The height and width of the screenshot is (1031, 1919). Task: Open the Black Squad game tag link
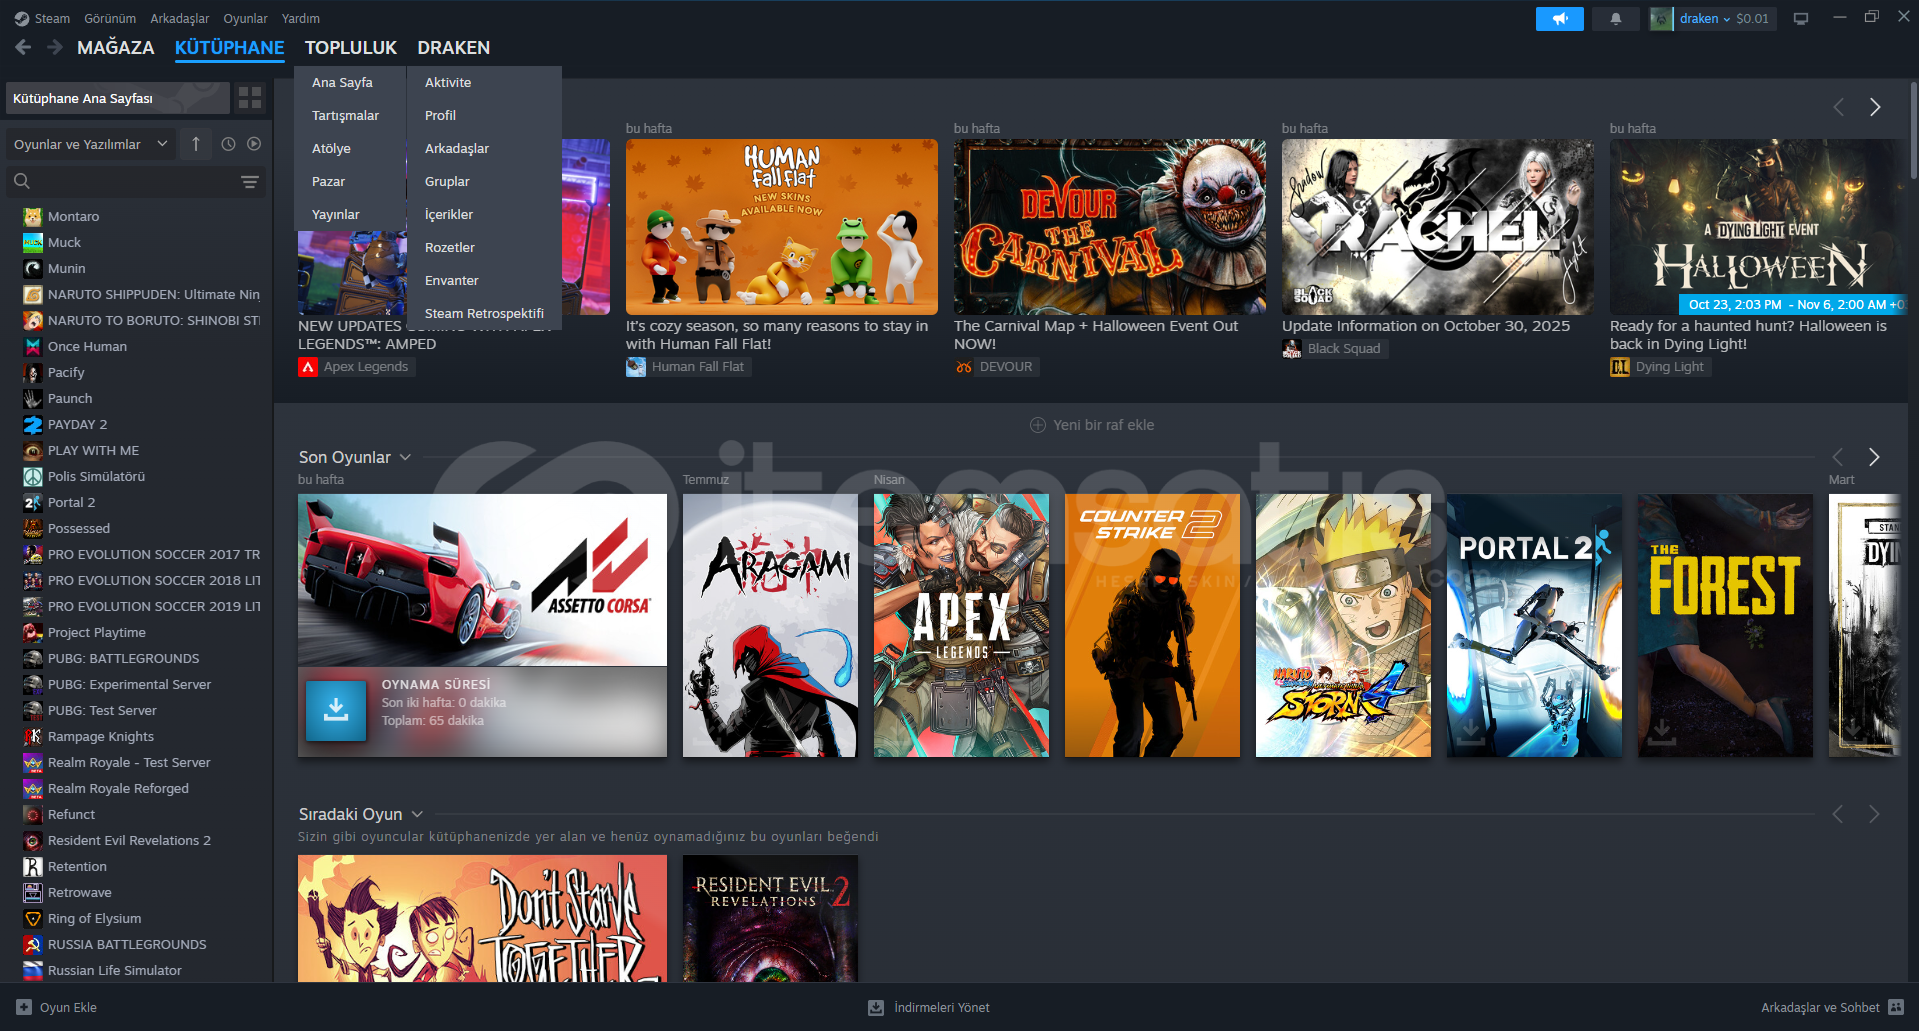coord(1333,349)
